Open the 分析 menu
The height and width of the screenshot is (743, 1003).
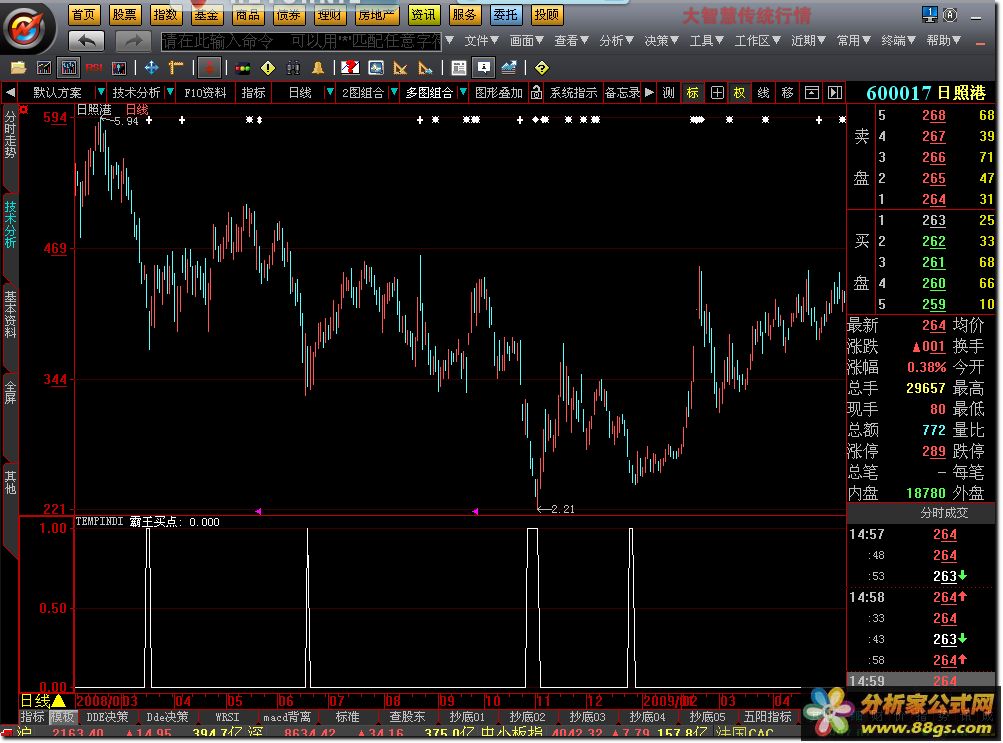pos(616,41)
